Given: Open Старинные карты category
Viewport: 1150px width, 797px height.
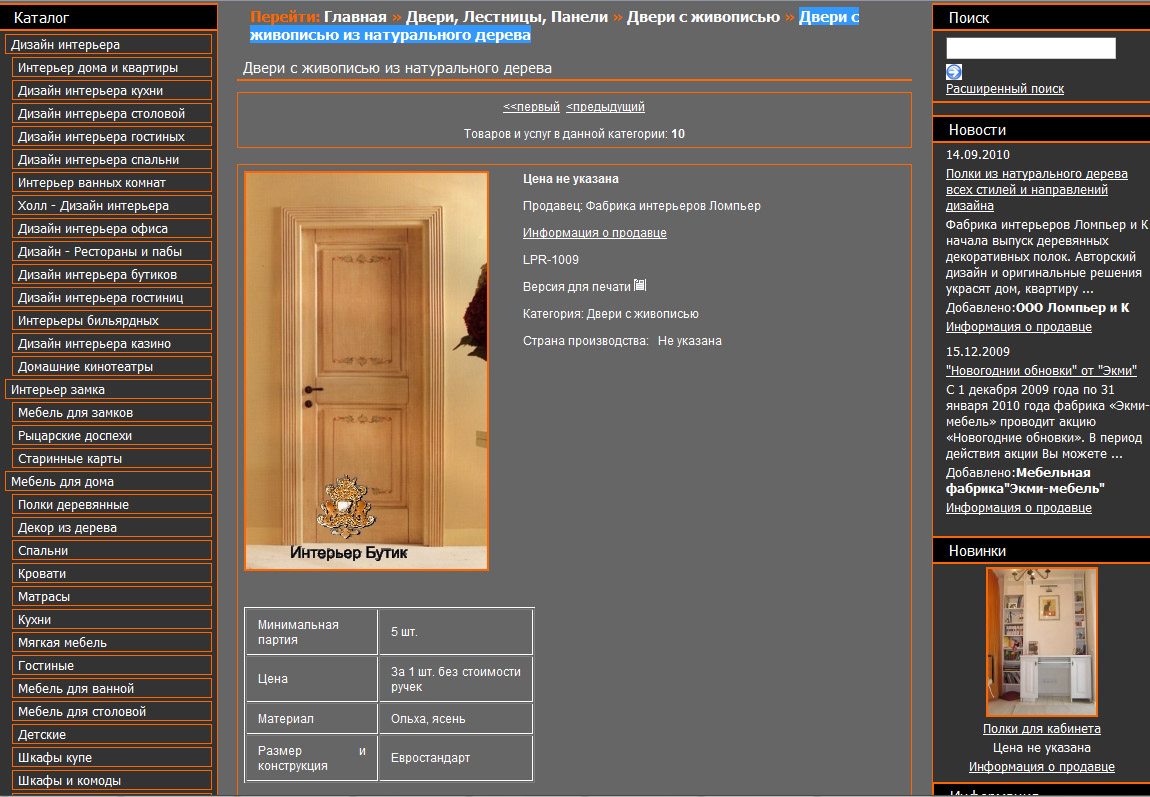Looking at the screenshot, I should point(111,458).
